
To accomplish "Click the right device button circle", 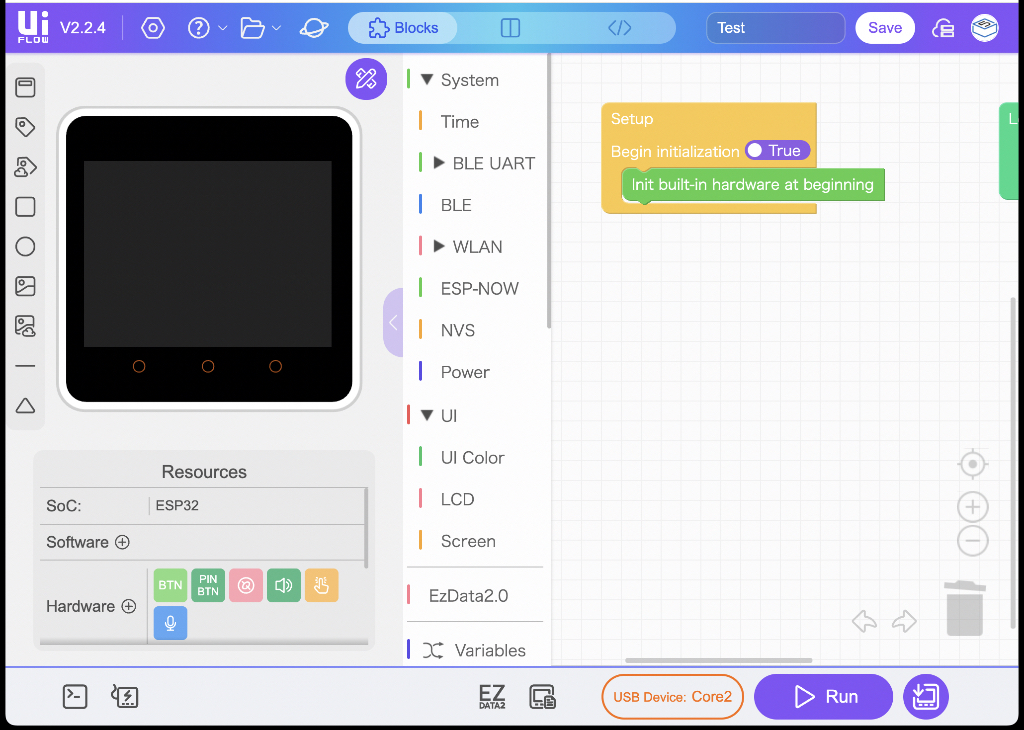I will coord(276,366).
